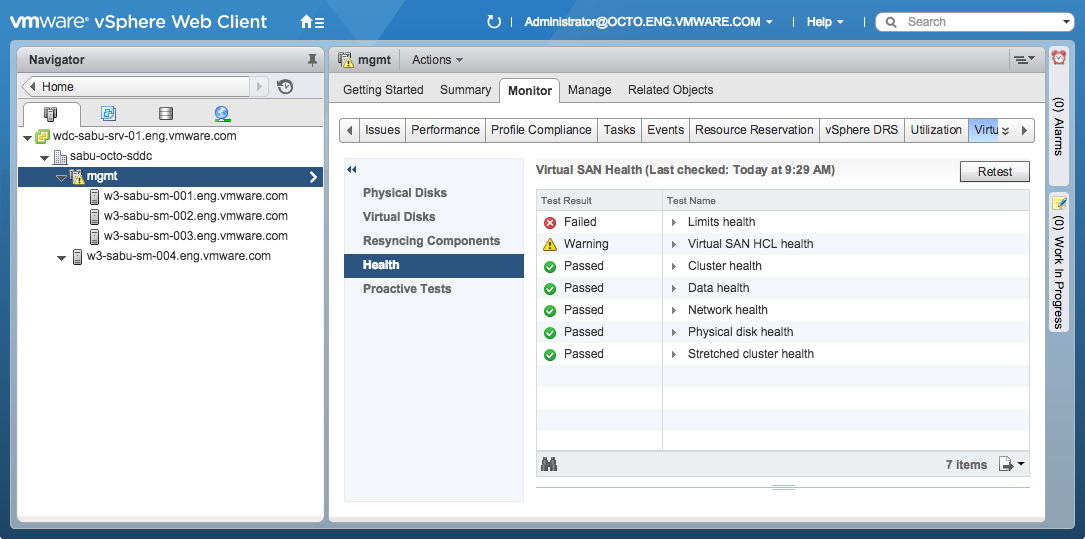Collapse wdc-sabu-srv-01 vCenter node

point(27,138)
